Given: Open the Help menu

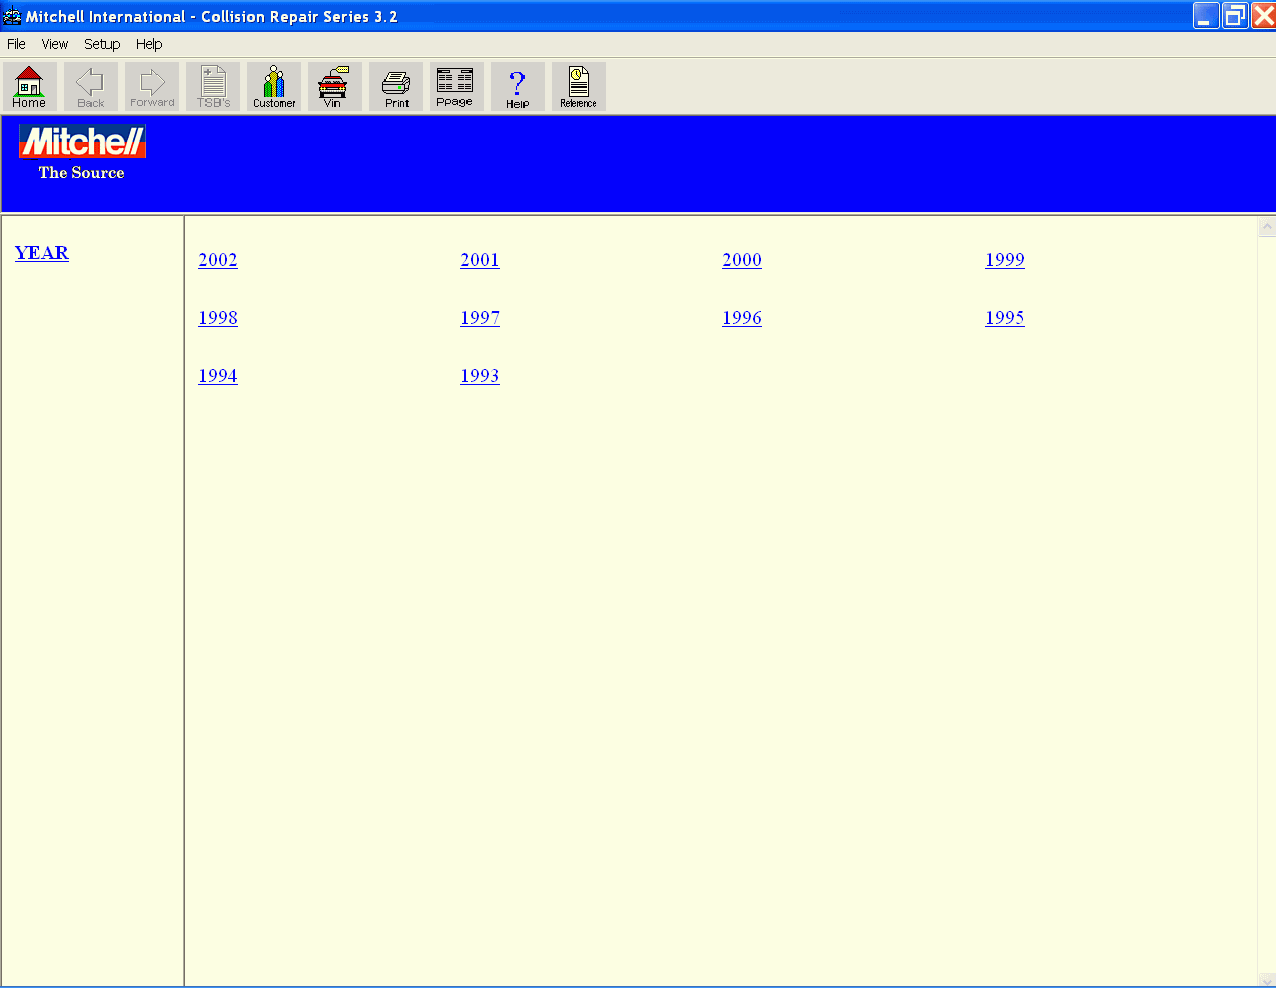Looking at the screenshot, I should (x=149, y=44).
